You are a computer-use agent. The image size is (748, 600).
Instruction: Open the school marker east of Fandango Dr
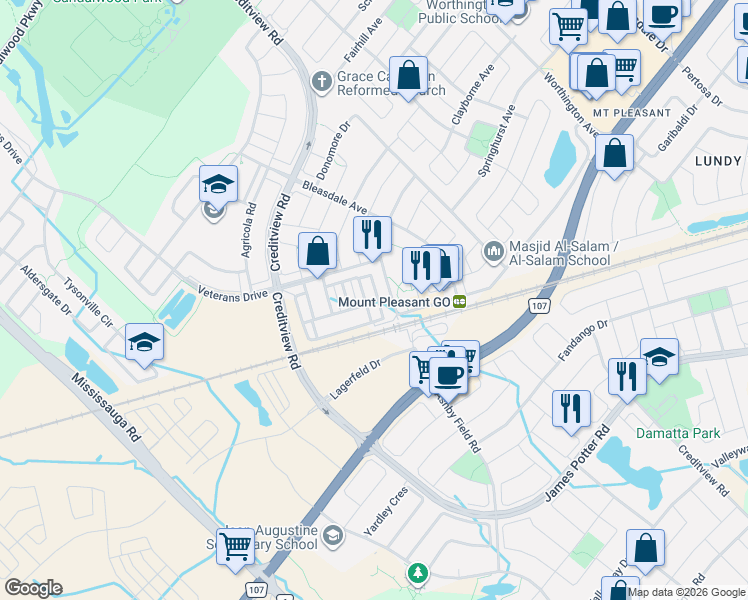coord(659,361)
